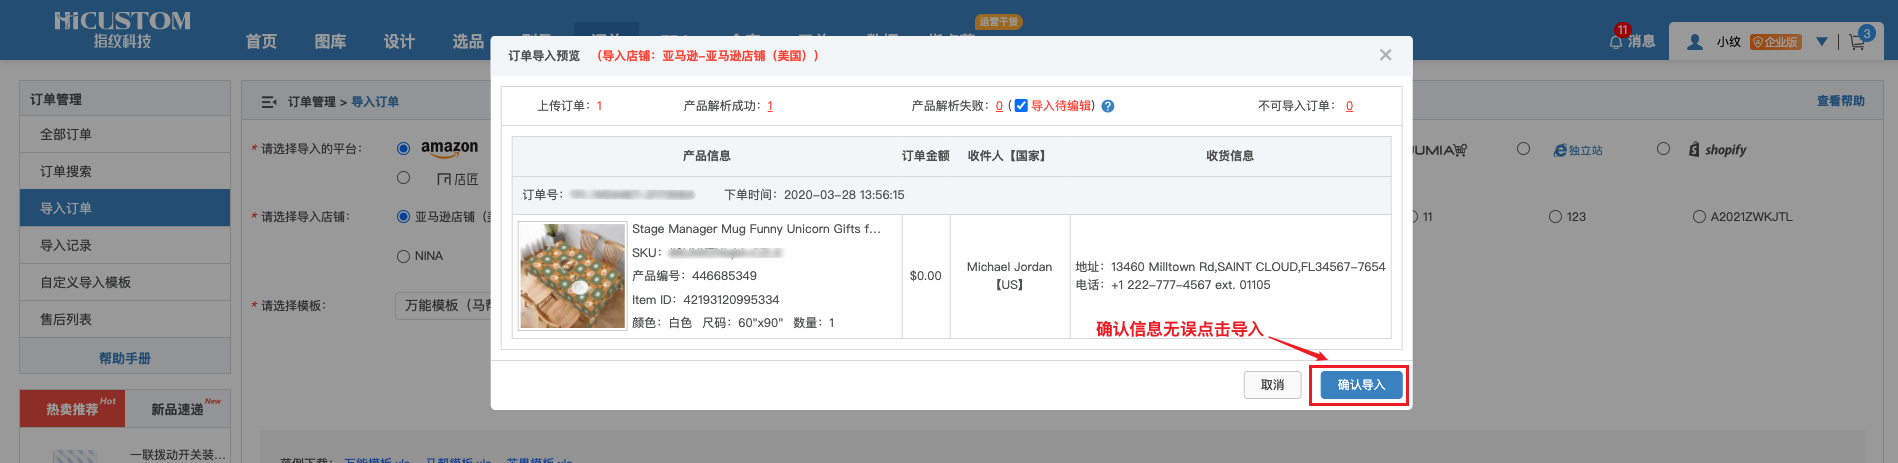Open the template selection dropdown
The width and height of the screenshot is (1898, 463).
coord(446,306)
